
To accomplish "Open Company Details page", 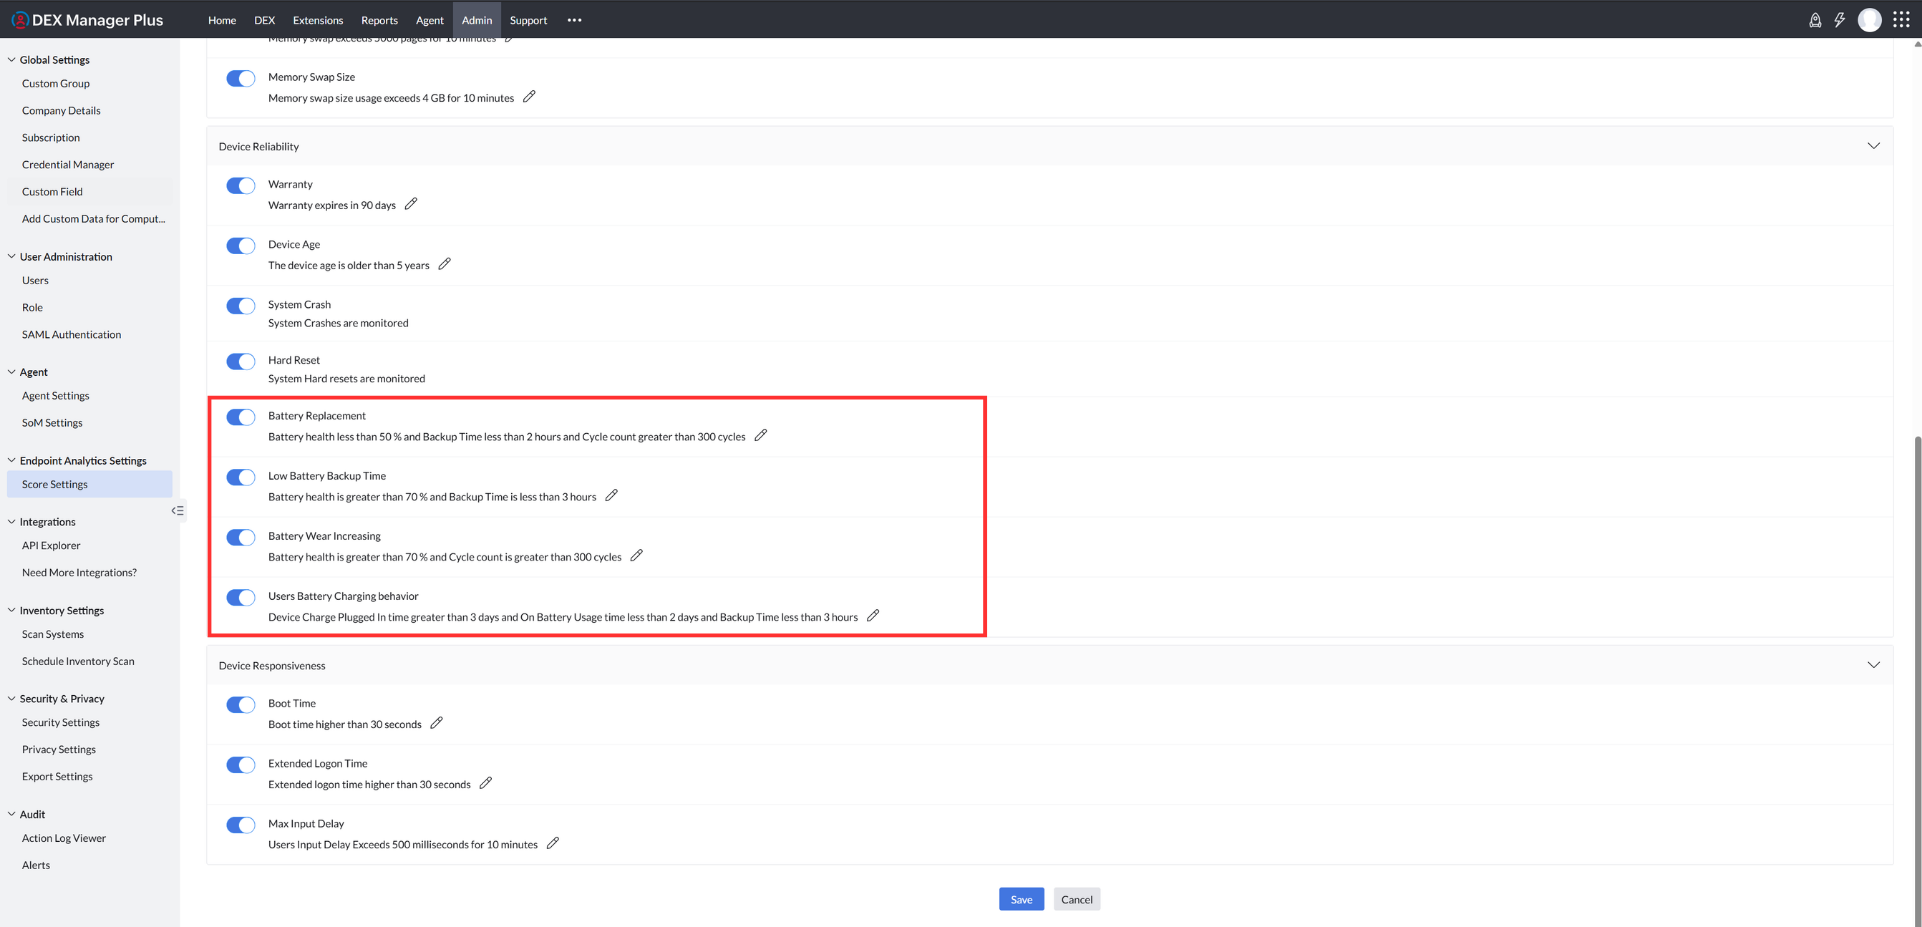I will coord(61,111).
